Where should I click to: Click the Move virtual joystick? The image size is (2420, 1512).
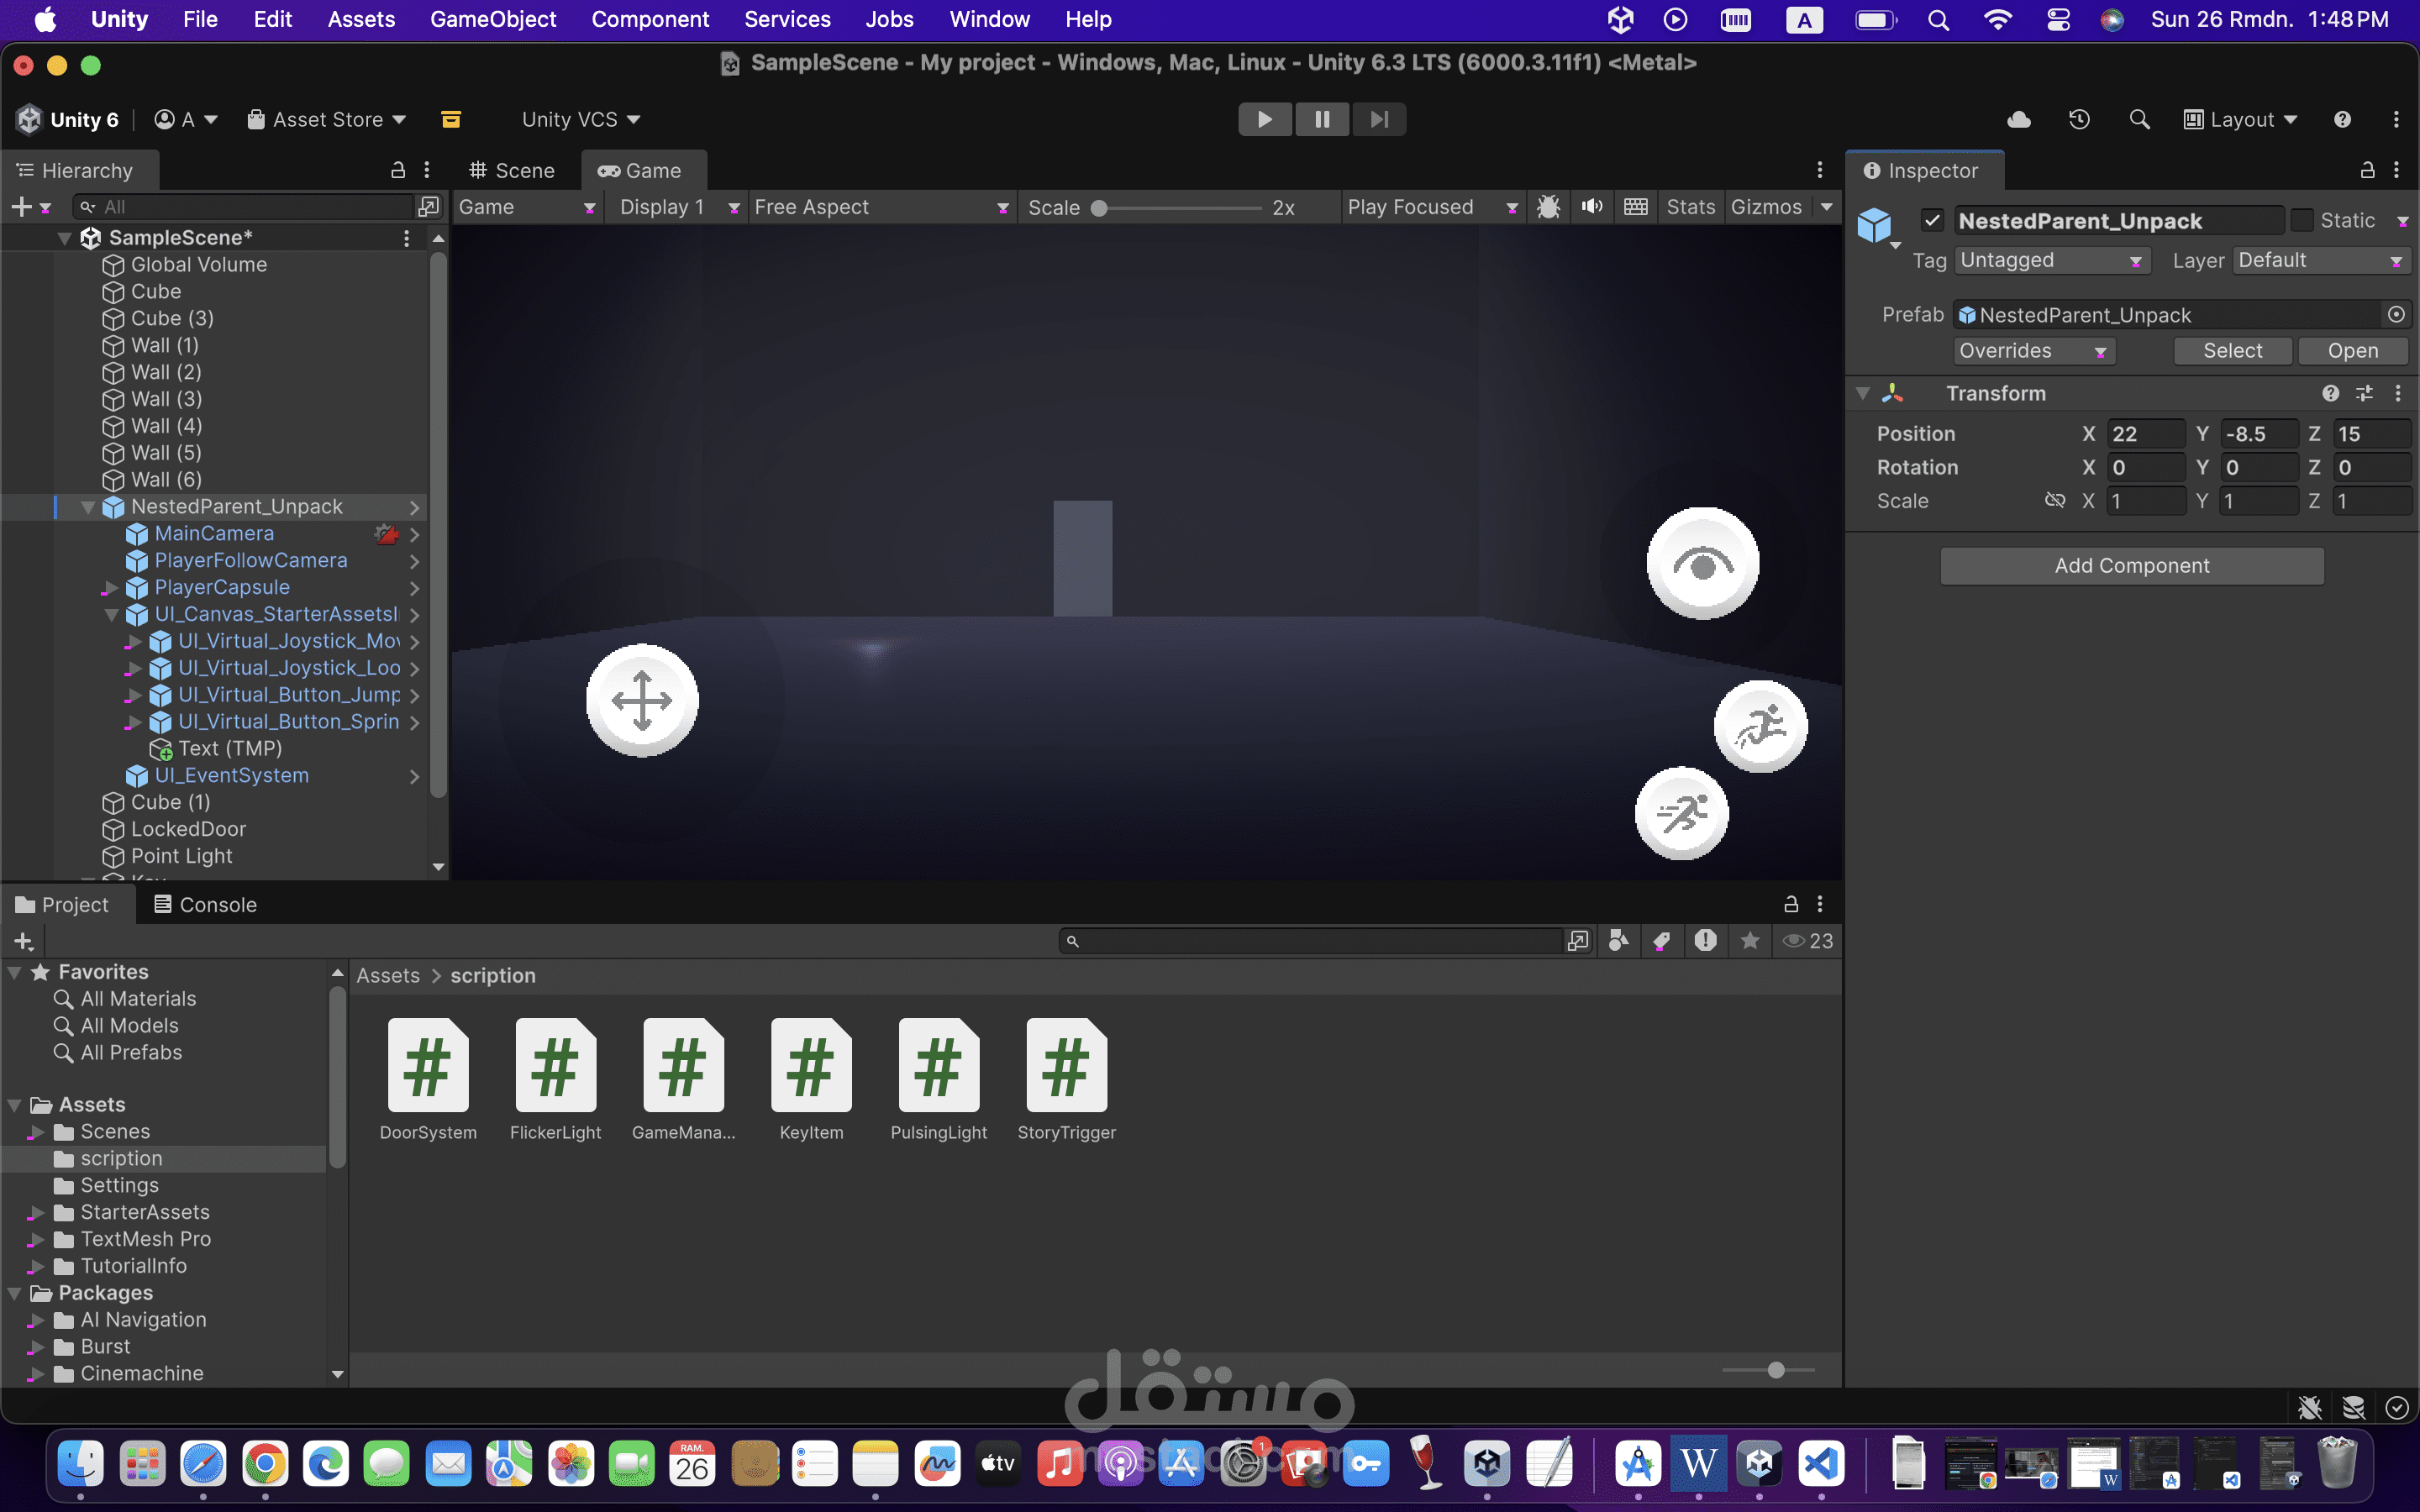(x=642, y=700)
